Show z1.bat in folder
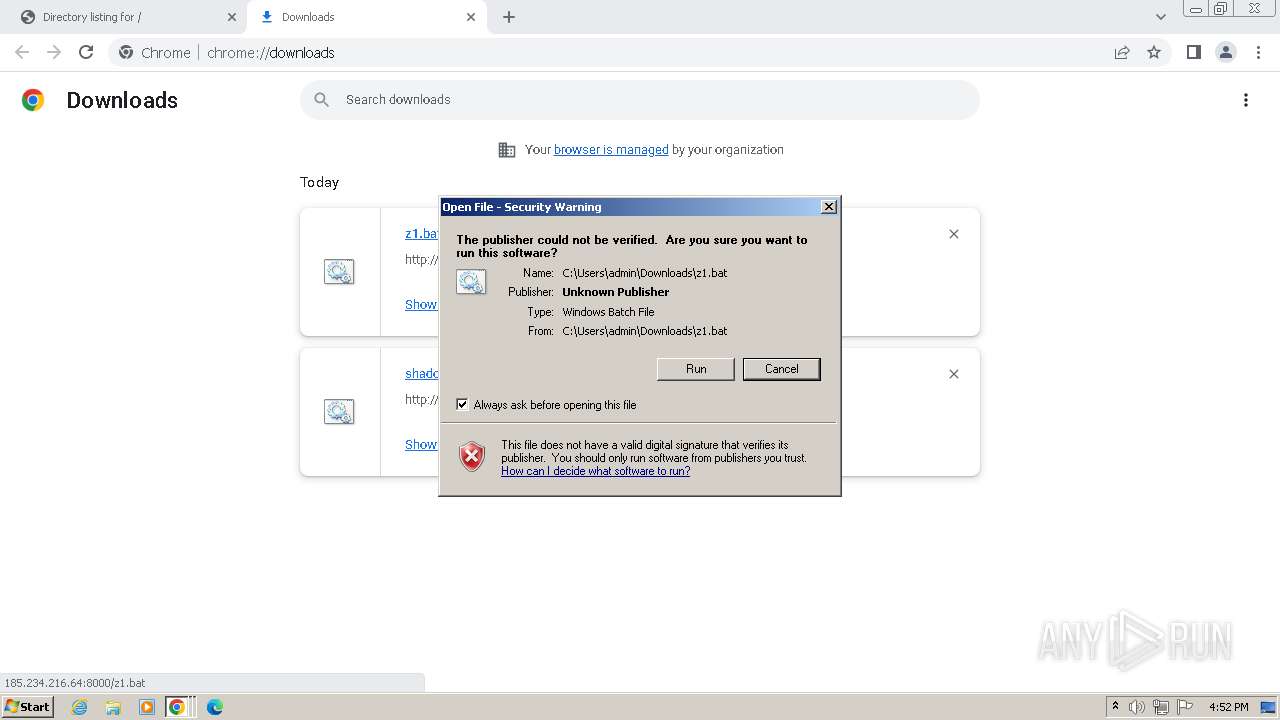The width and height of the screenshot is (1280, 720). (421, 304)
